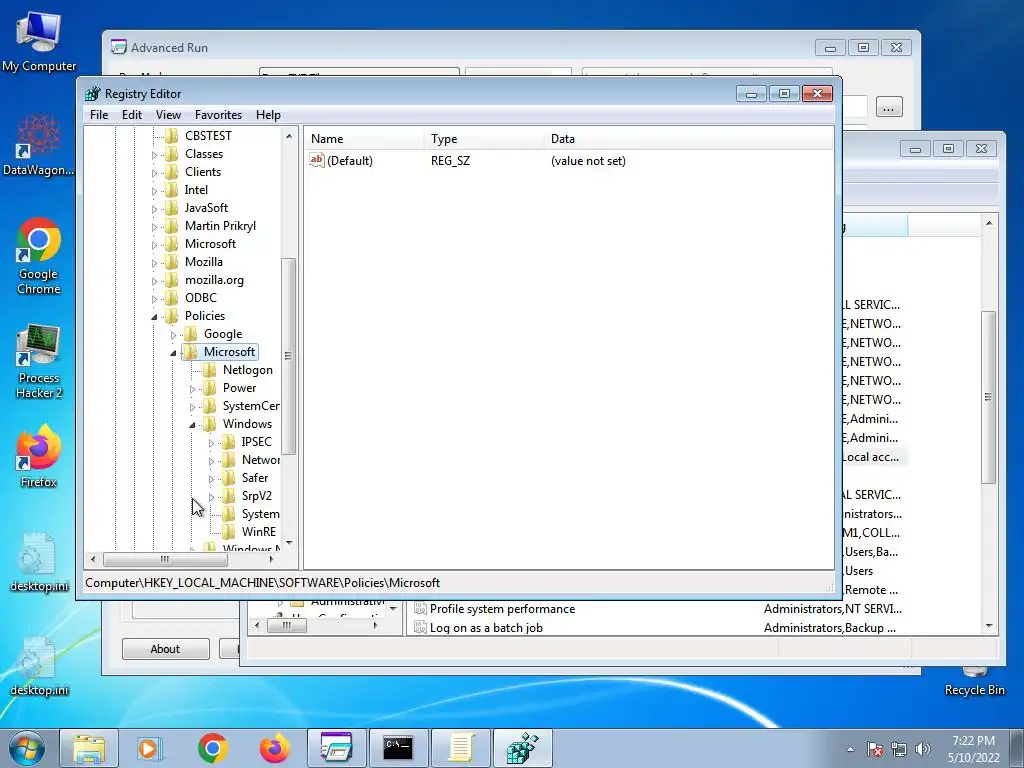
Task: Click the Name column header
Action: tap(364, 138)
